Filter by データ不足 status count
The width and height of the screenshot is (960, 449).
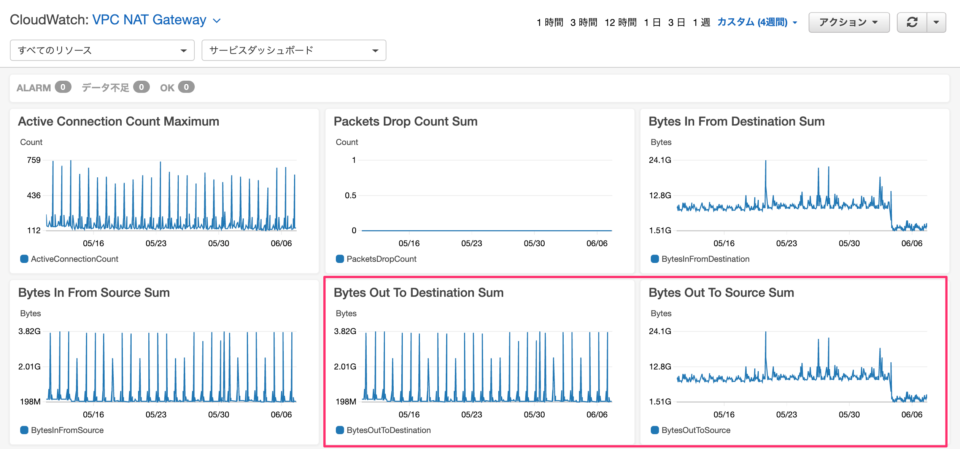click(115, 88)
